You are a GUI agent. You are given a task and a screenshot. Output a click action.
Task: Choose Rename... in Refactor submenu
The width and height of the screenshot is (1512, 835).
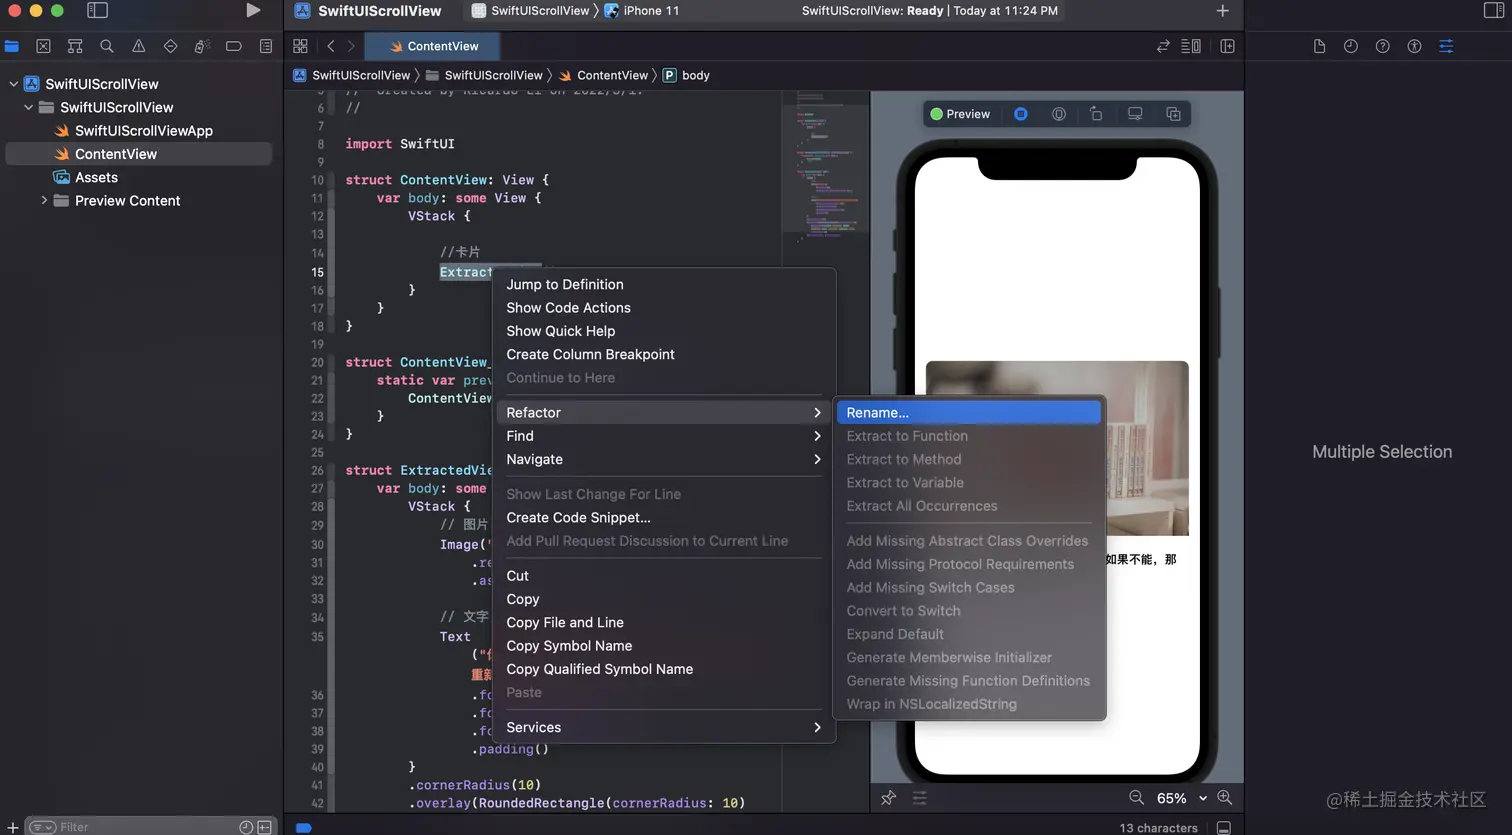(969, 412)
